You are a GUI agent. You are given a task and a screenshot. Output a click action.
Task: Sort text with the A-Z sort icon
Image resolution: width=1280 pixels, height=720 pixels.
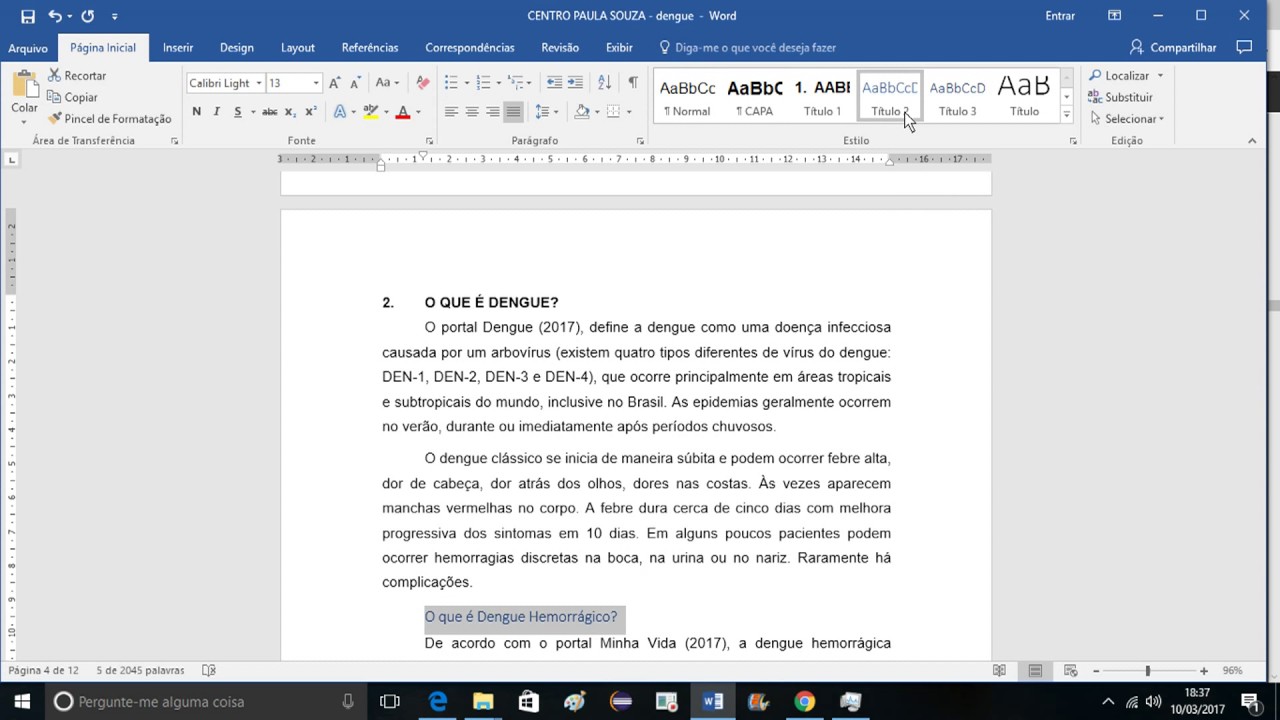pyautogui.click(x=604, y=83)
